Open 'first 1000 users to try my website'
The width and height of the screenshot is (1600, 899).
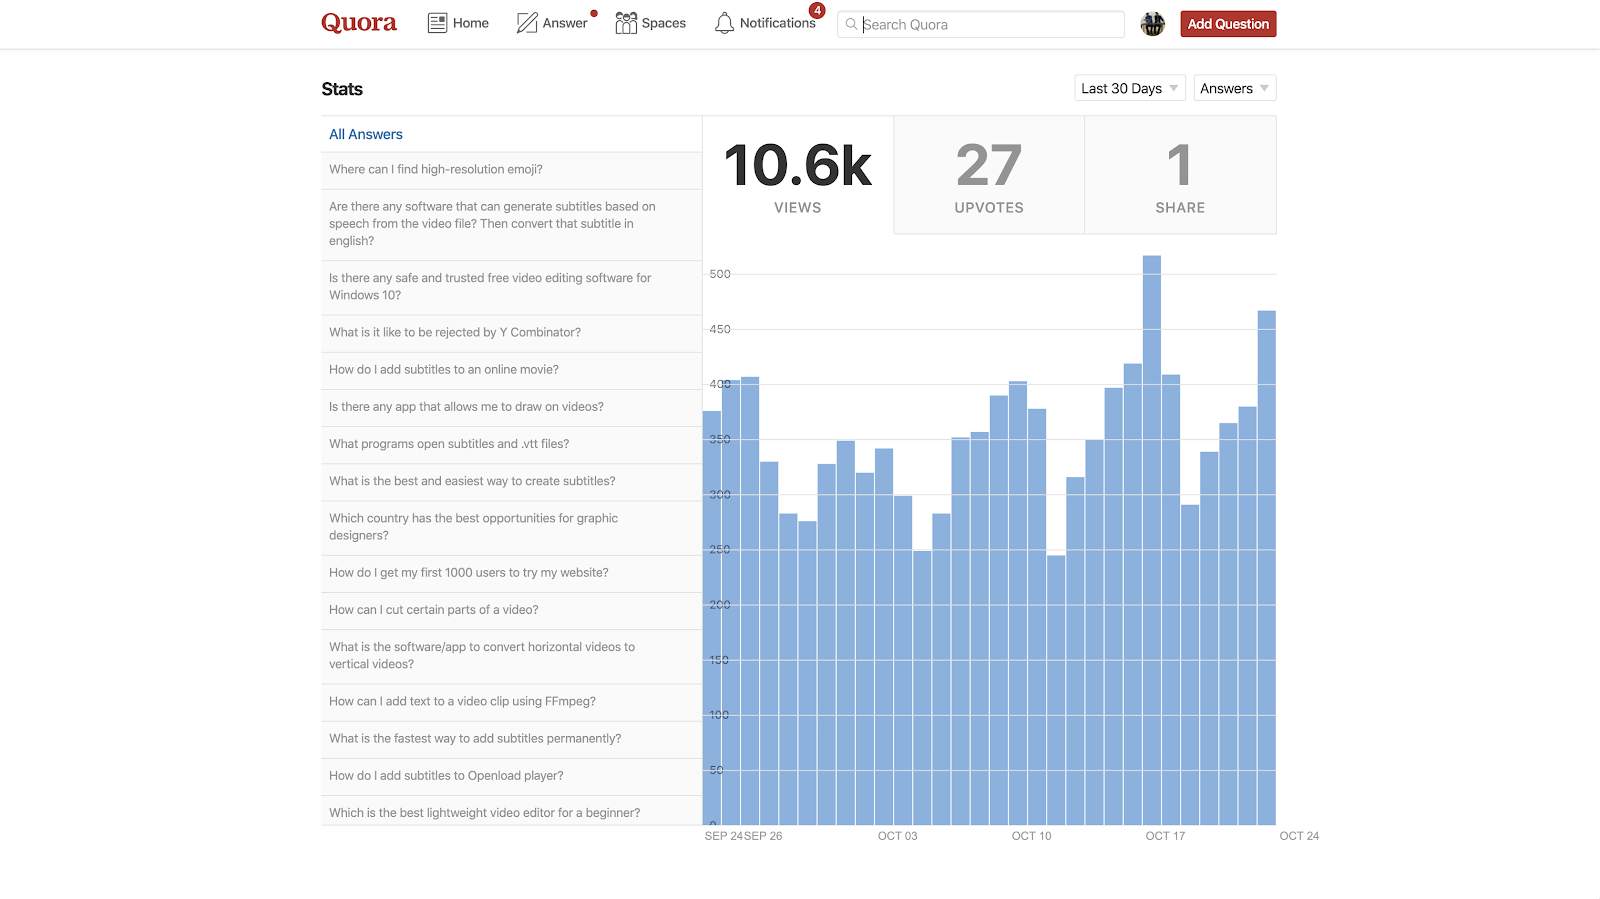[x=511, y=573]
